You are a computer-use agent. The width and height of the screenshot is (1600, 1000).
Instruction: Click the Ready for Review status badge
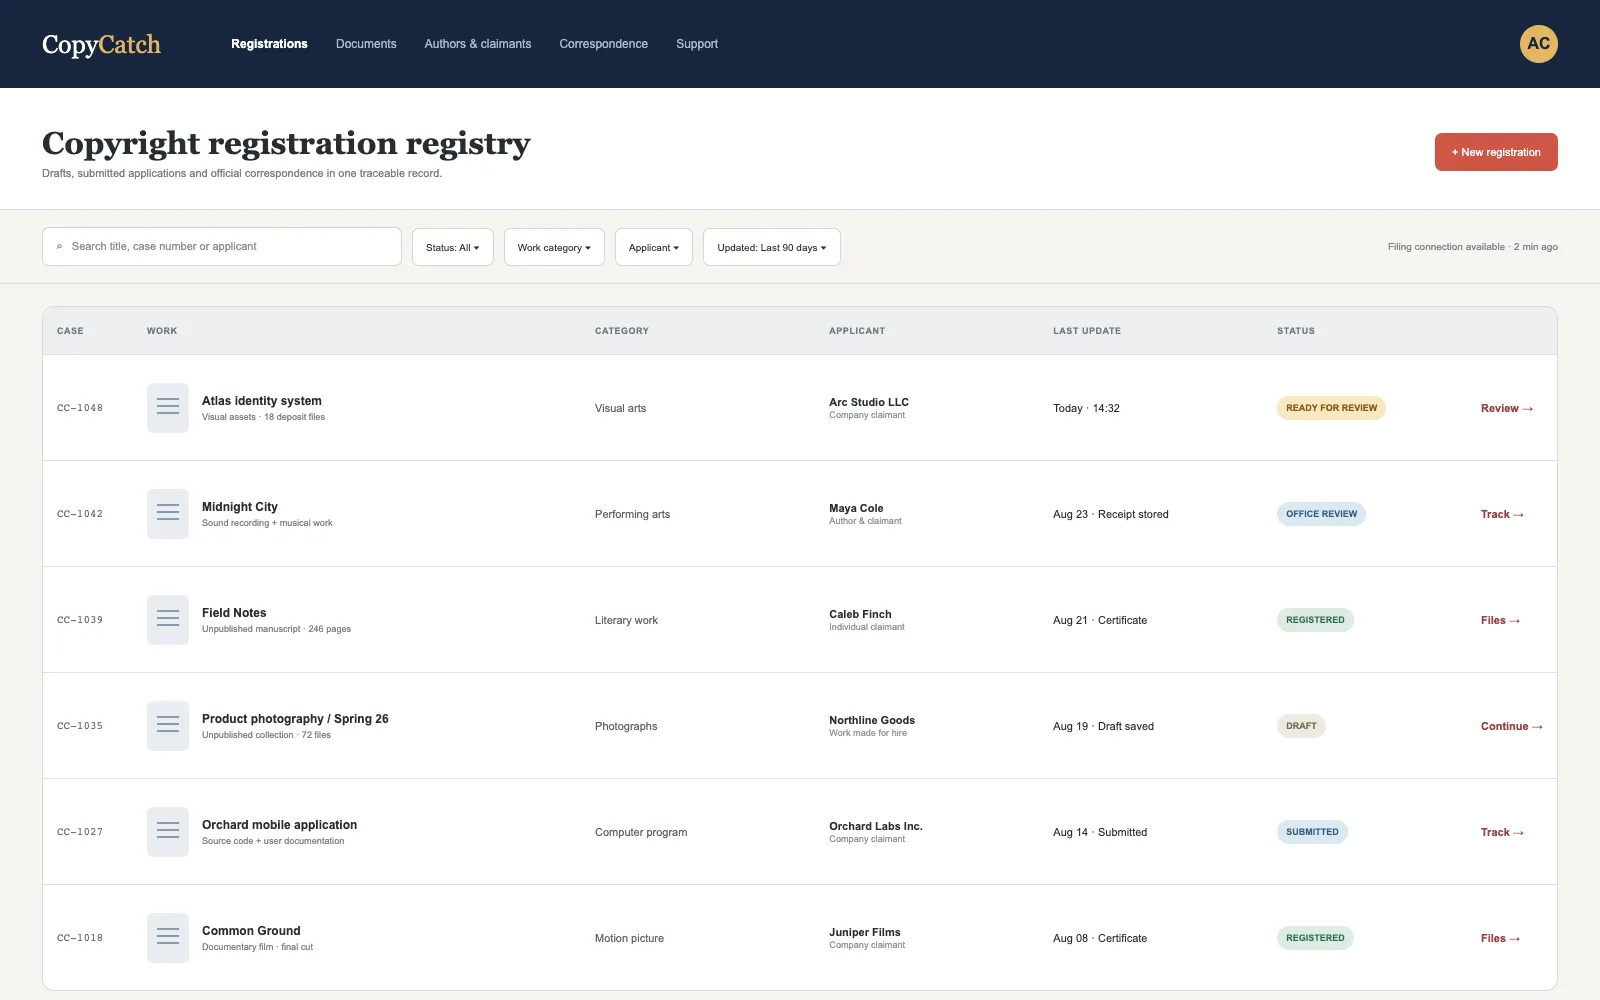click(1331, 408)
